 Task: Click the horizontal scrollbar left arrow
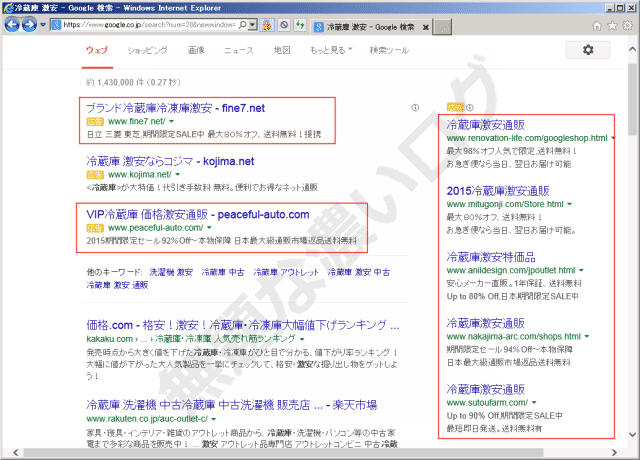pyautogui.click(x=16, y=452)
